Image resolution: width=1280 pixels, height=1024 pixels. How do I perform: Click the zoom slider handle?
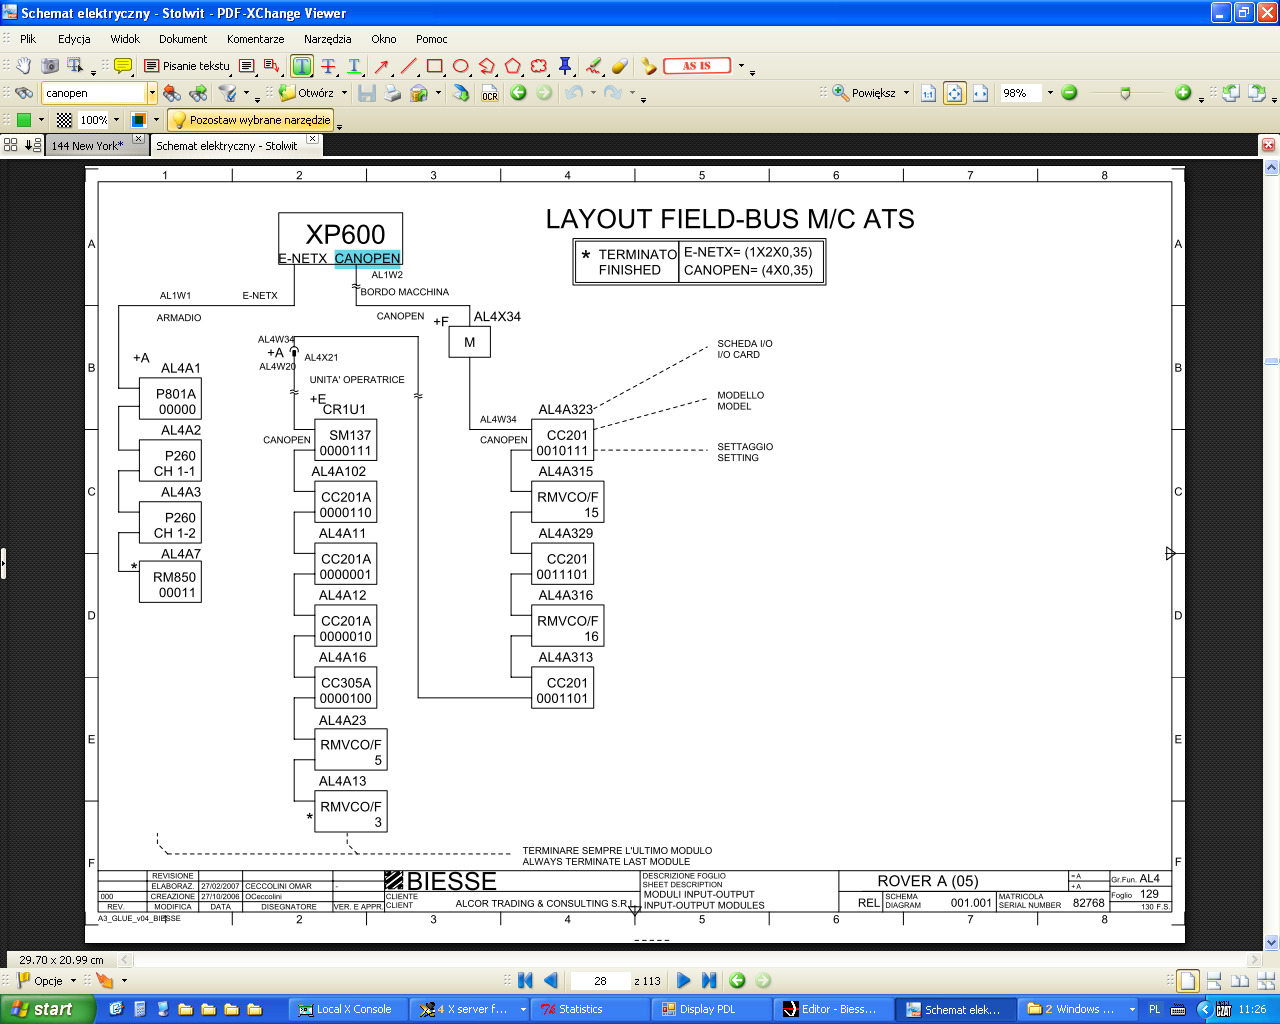pos(1125,93)
